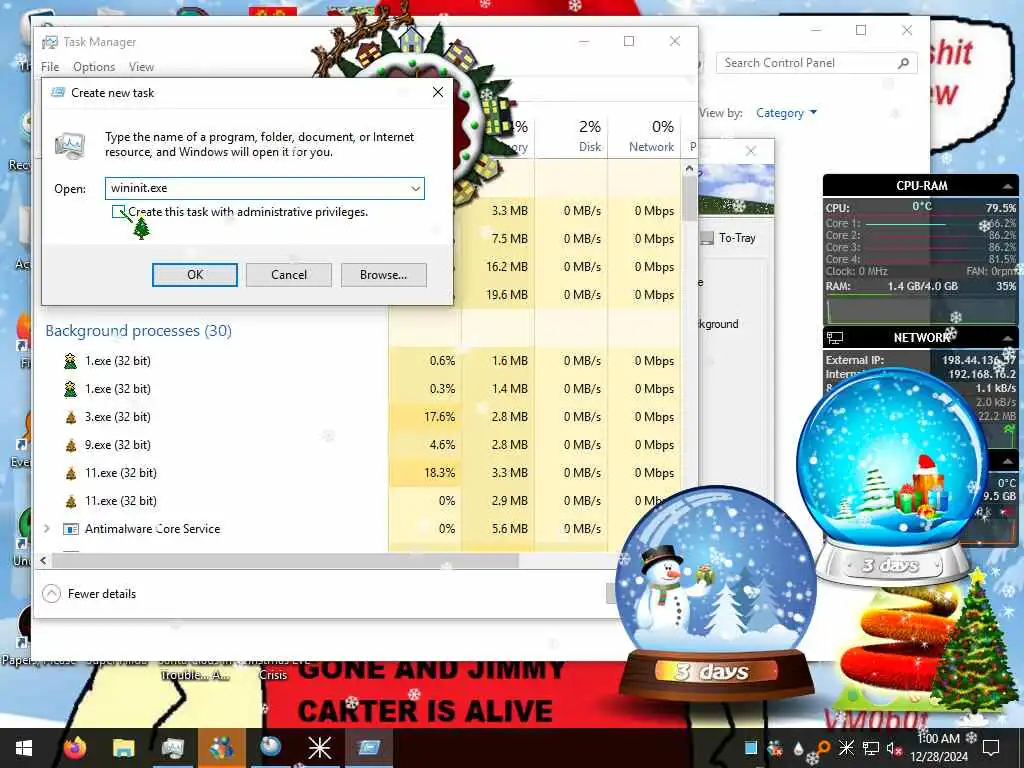Confirm the new task with OK
Screen dimensions: 1024x768
pos(195,275)
